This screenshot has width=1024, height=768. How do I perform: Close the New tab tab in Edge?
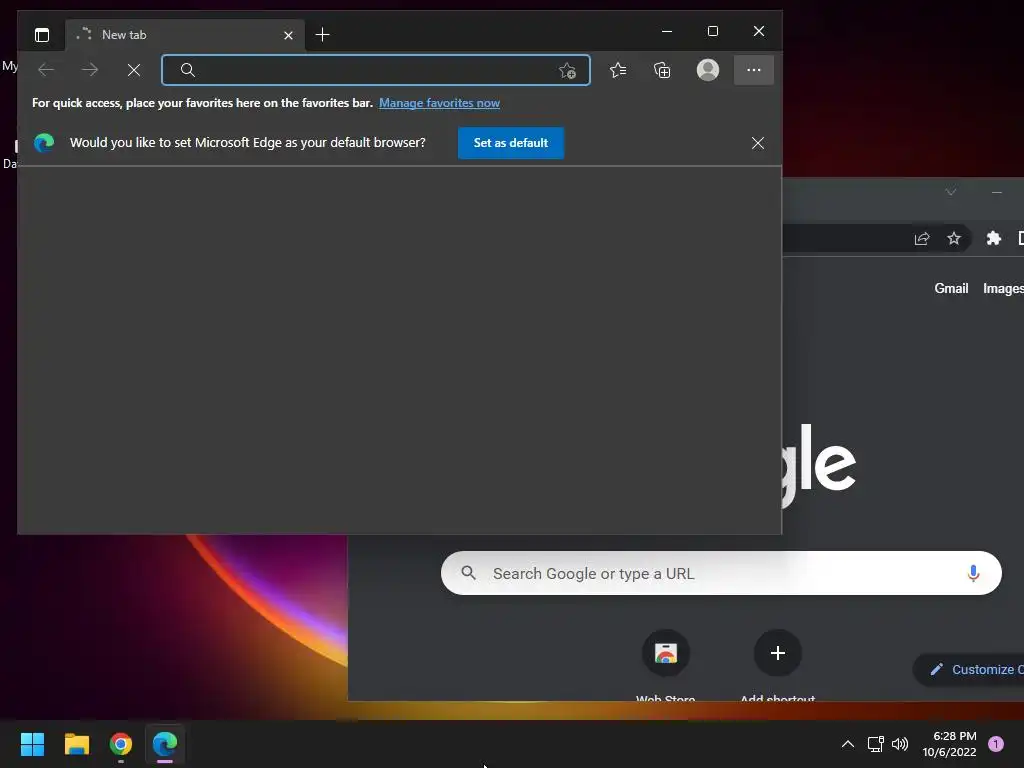point(288,35)
